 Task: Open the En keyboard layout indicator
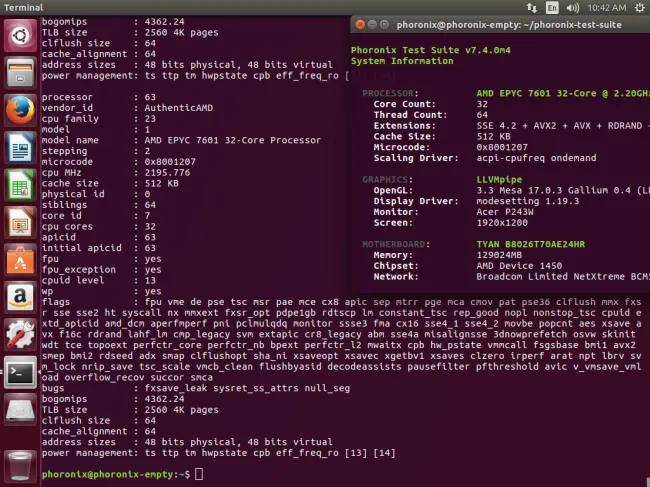tap(552, 7)
